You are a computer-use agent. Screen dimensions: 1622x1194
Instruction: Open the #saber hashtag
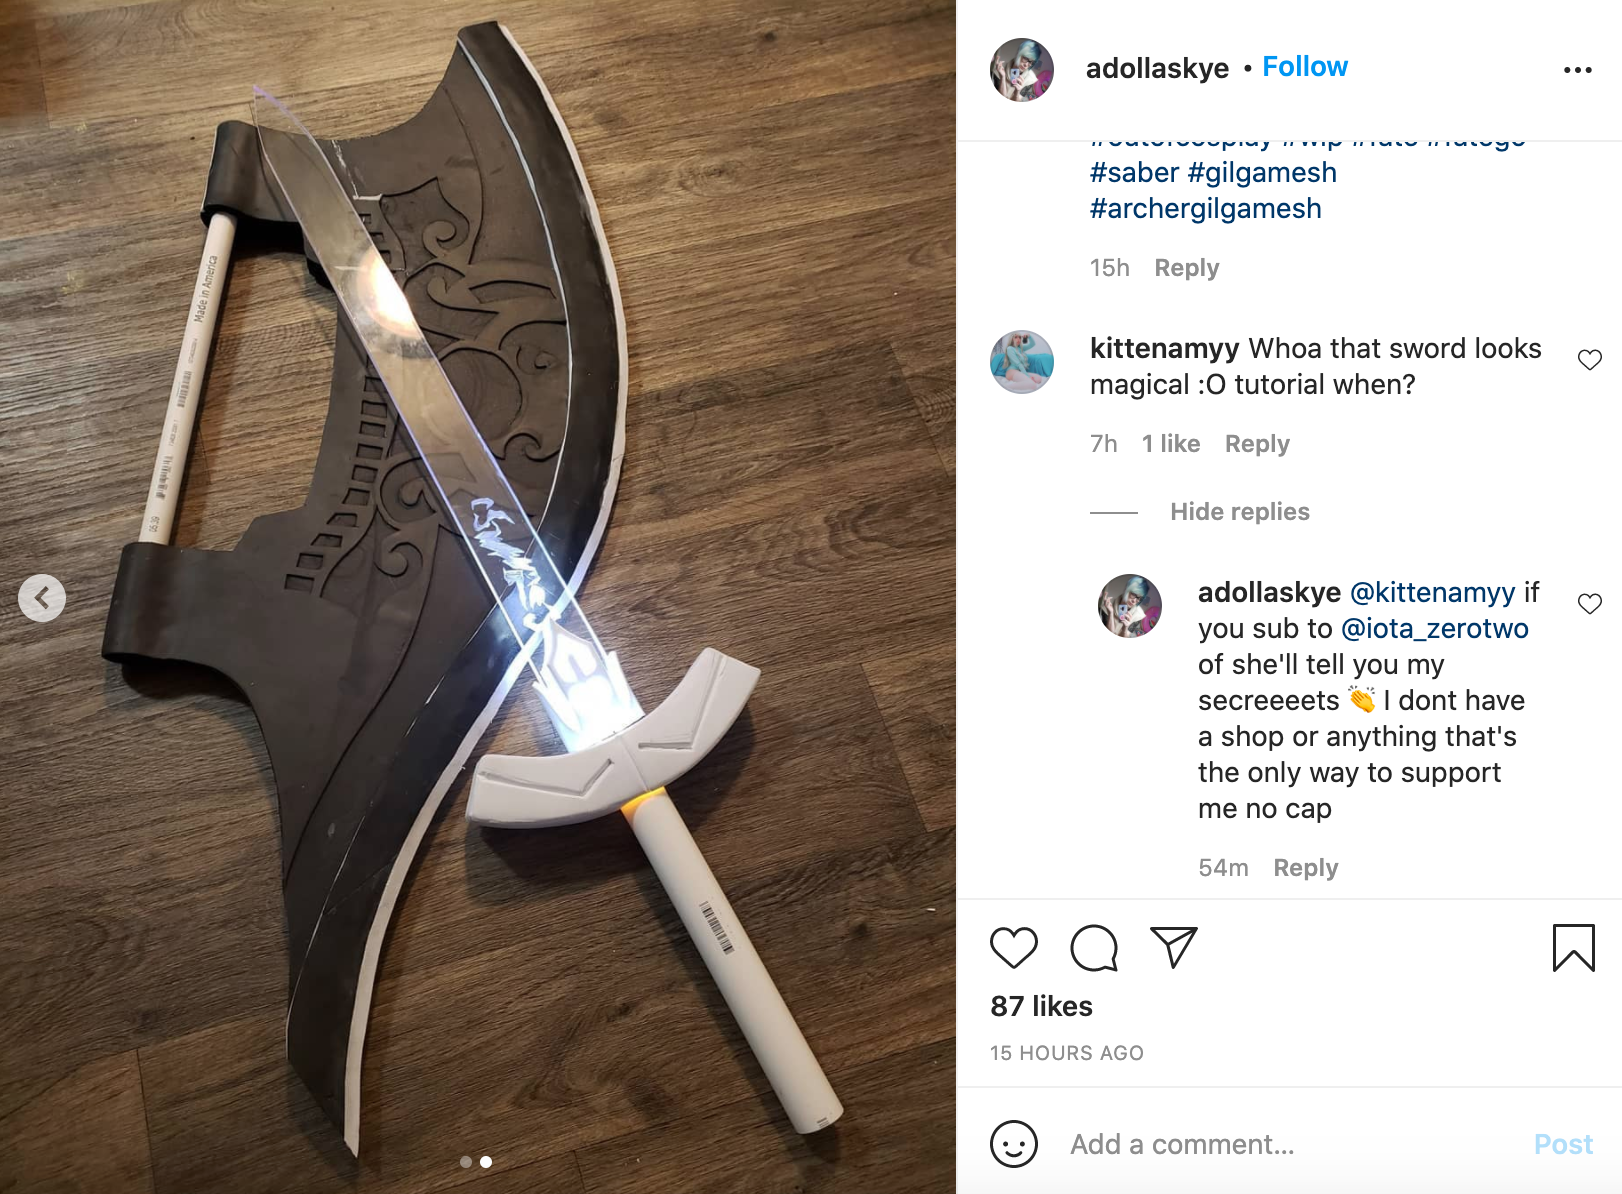(1135, 173)
